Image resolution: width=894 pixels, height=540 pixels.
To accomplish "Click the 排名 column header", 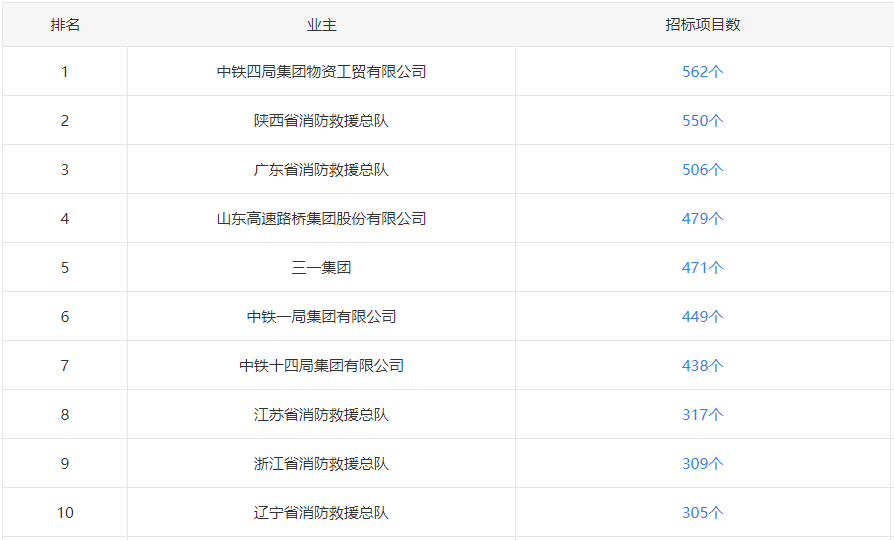I will tap(65, 25).
